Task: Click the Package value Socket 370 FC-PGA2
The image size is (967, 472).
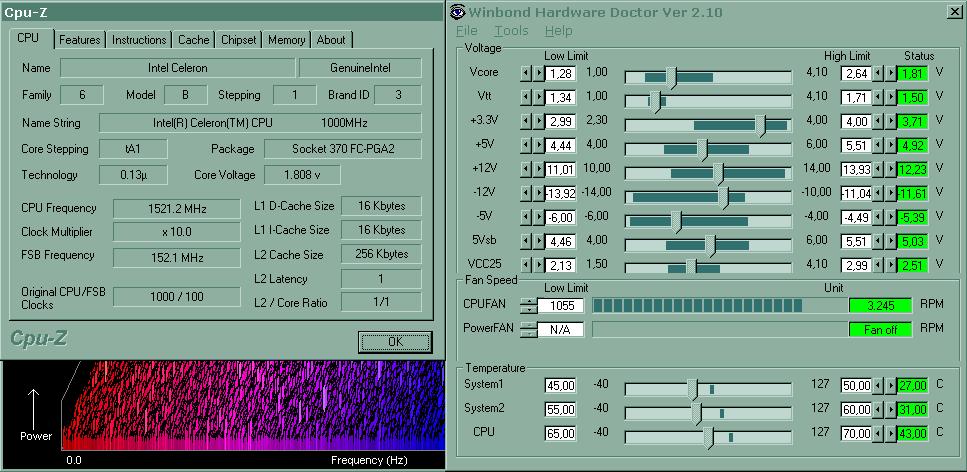Action: [343, 149]
